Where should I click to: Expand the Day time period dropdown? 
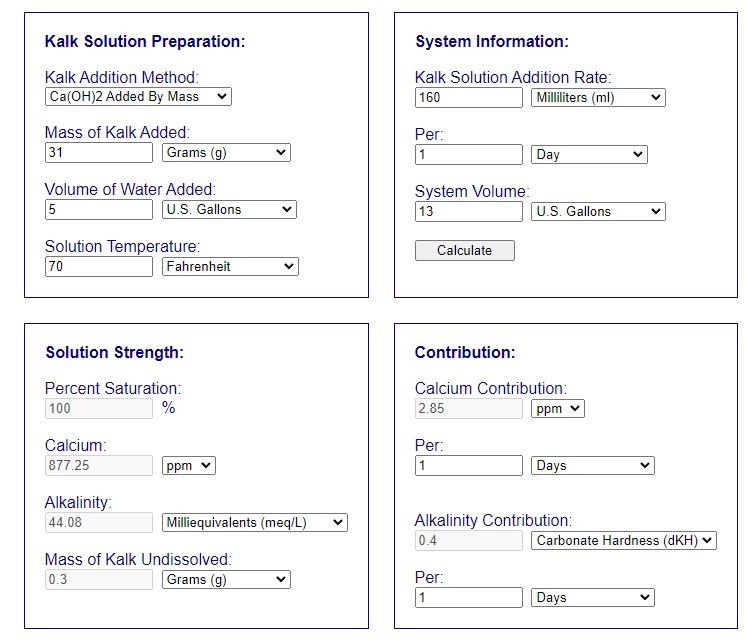coord(589,155)
